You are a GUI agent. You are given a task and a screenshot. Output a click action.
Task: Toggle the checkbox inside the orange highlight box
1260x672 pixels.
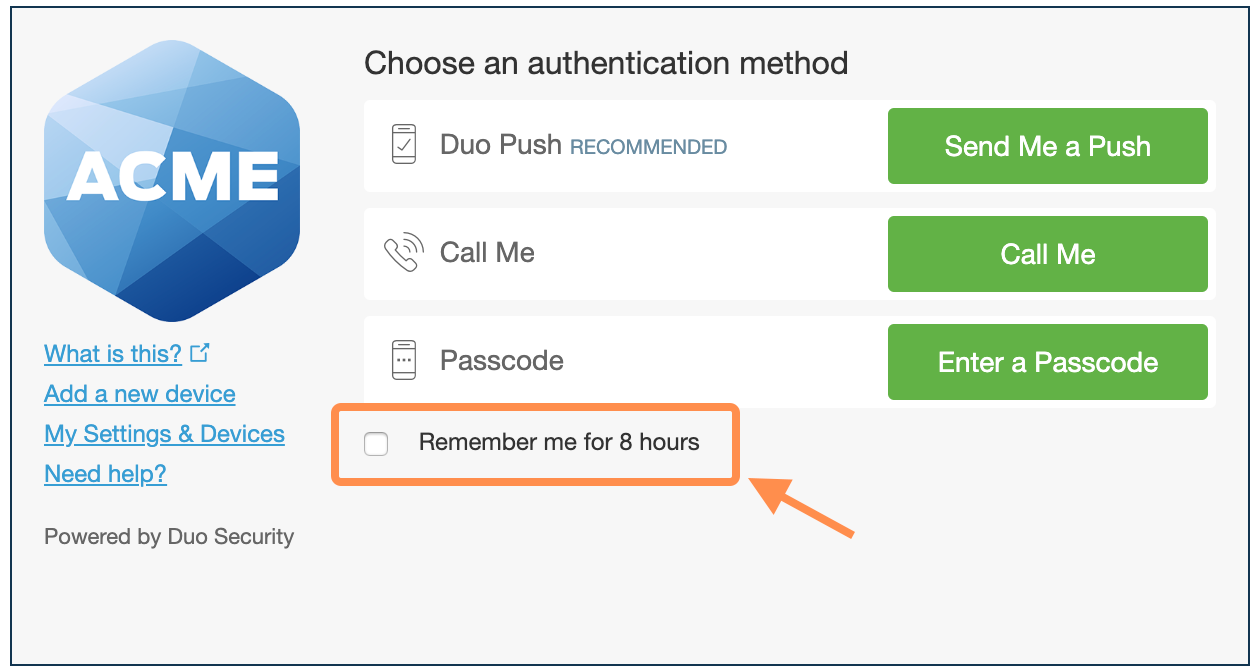[376, 443]
